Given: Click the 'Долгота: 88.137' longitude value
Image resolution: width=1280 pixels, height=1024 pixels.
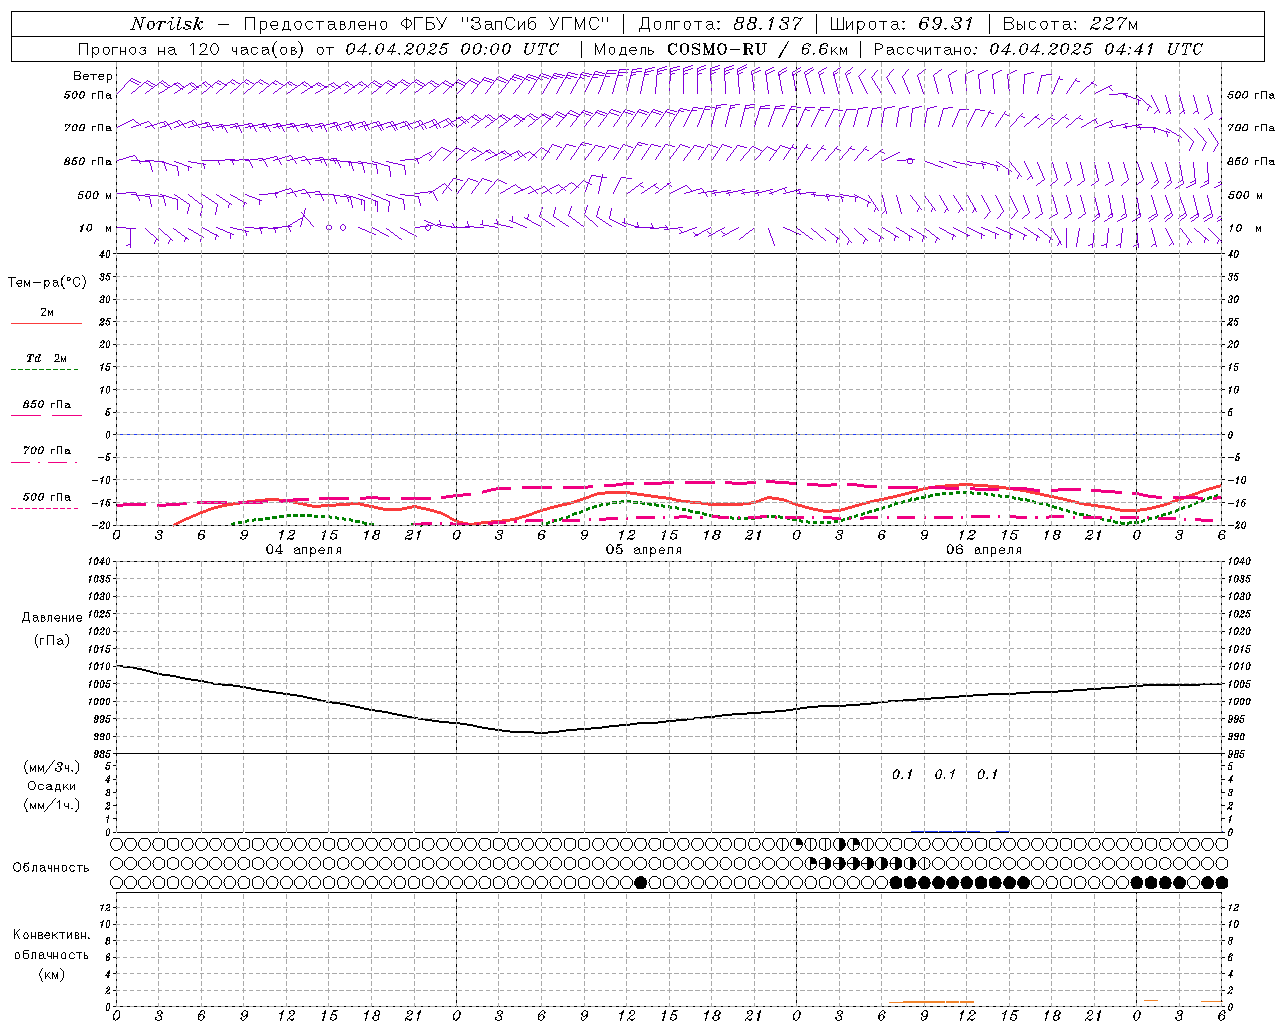Looking at the screenshot, I should (x=720, y=24).
